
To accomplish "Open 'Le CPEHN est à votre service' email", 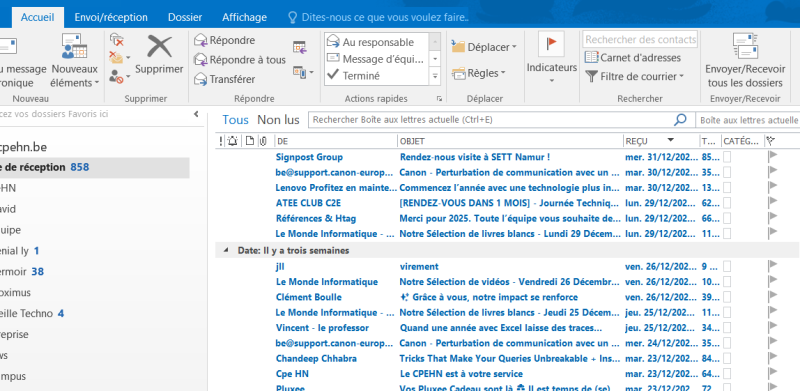I will [461, 374].
